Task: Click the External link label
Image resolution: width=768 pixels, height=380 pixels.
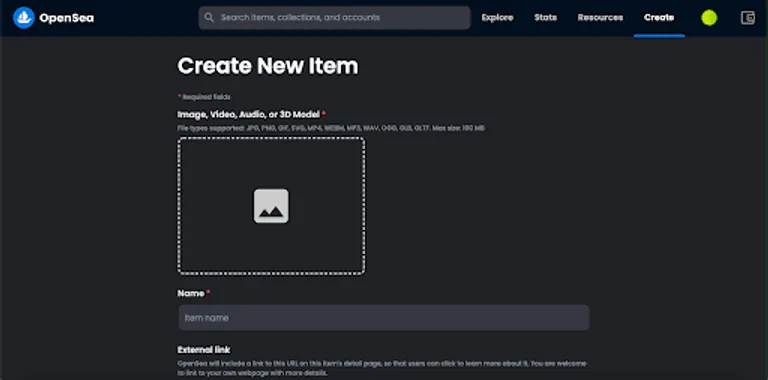Action: point(204,350)
